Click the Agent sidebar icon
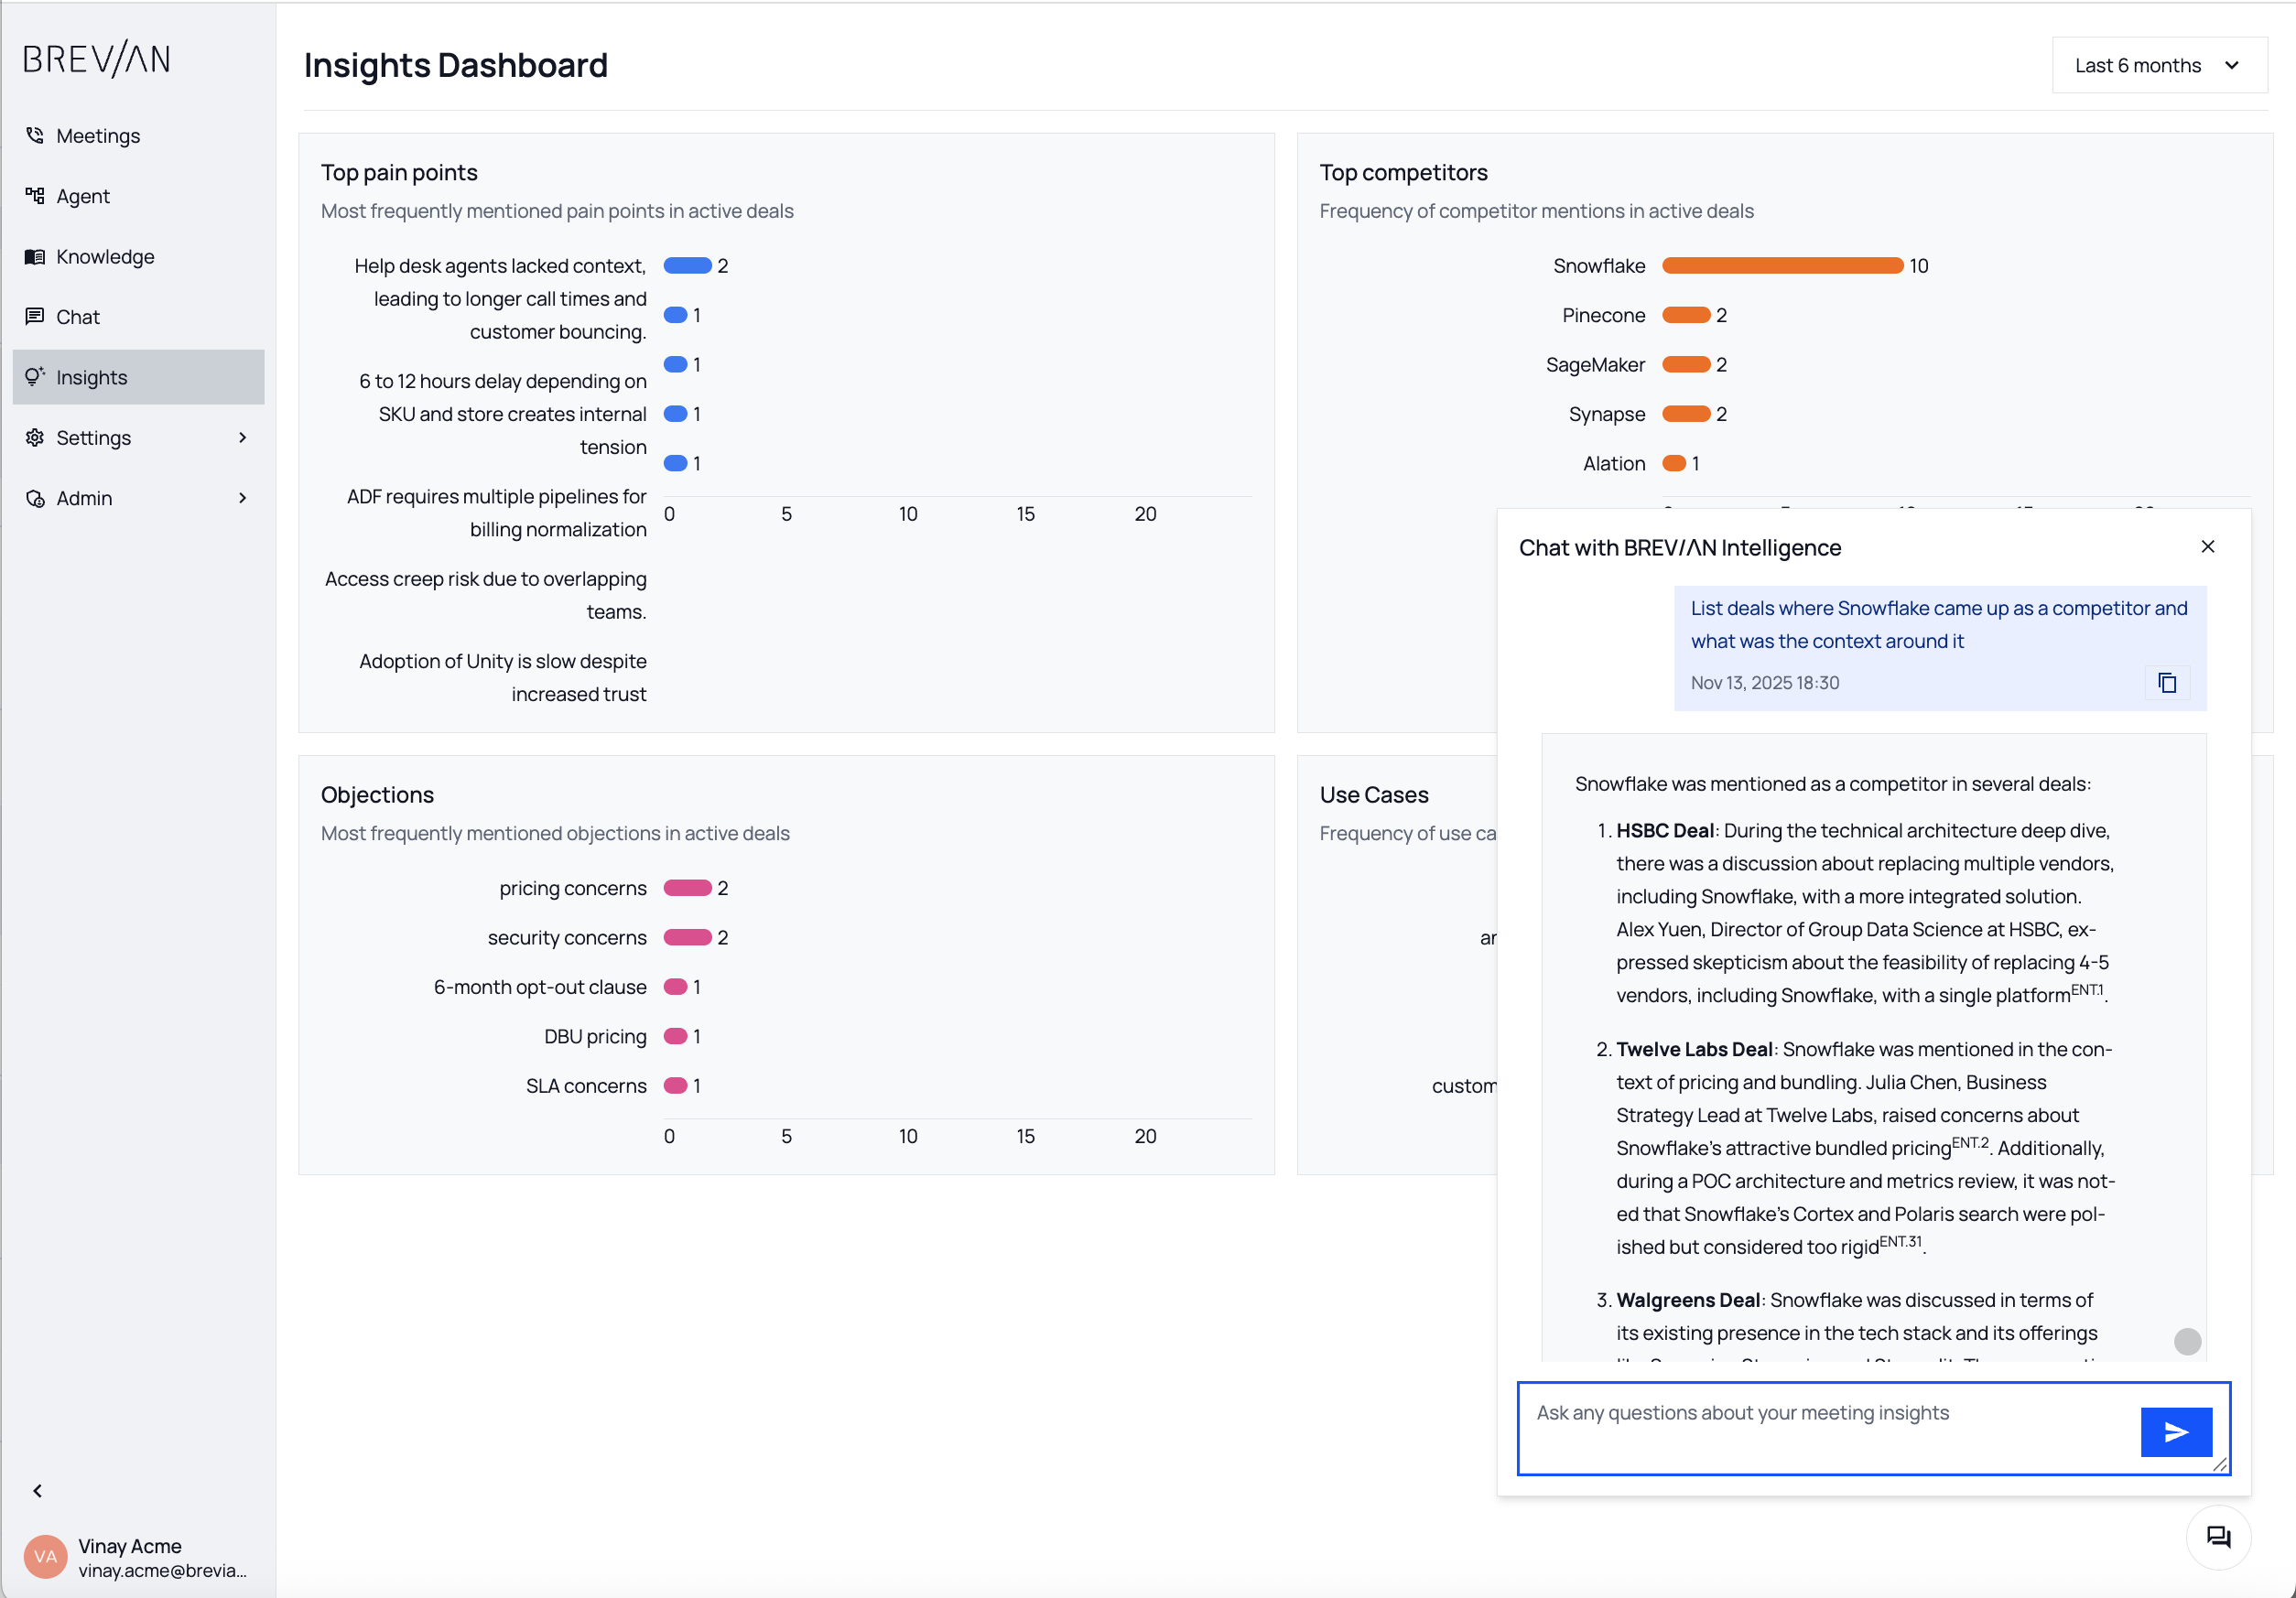 [35, 196]
